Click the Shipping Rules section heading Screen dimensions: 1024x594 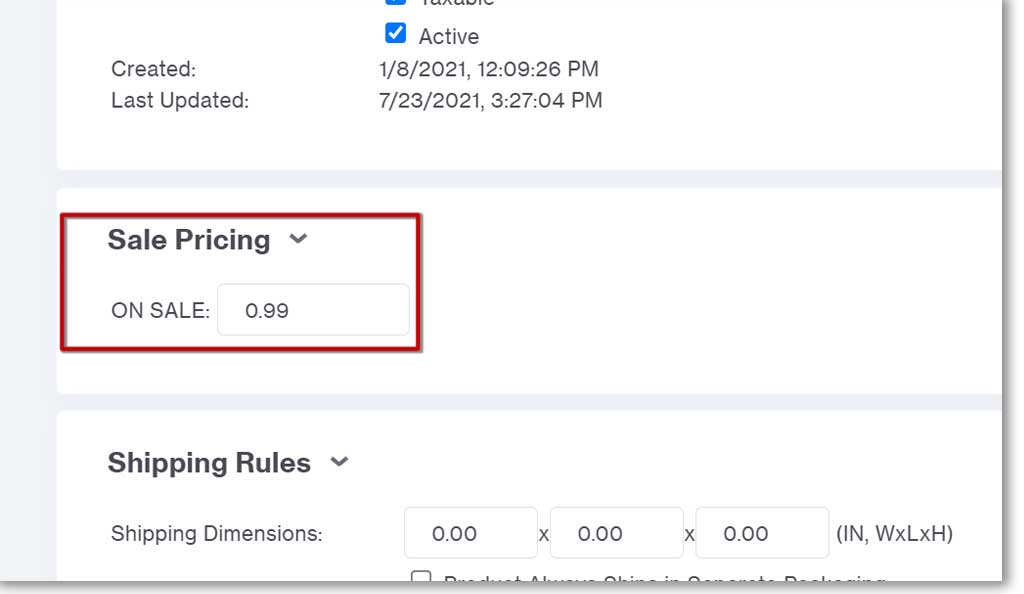click(209, 463)
